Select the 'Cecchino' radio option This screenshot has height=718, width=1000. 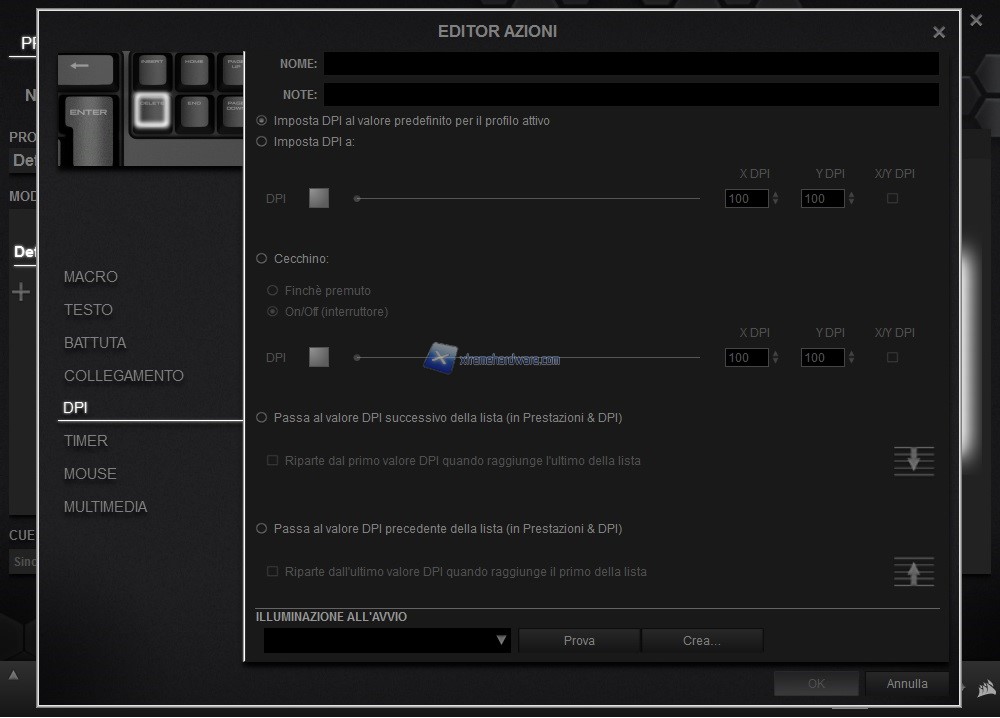(262, 258)
